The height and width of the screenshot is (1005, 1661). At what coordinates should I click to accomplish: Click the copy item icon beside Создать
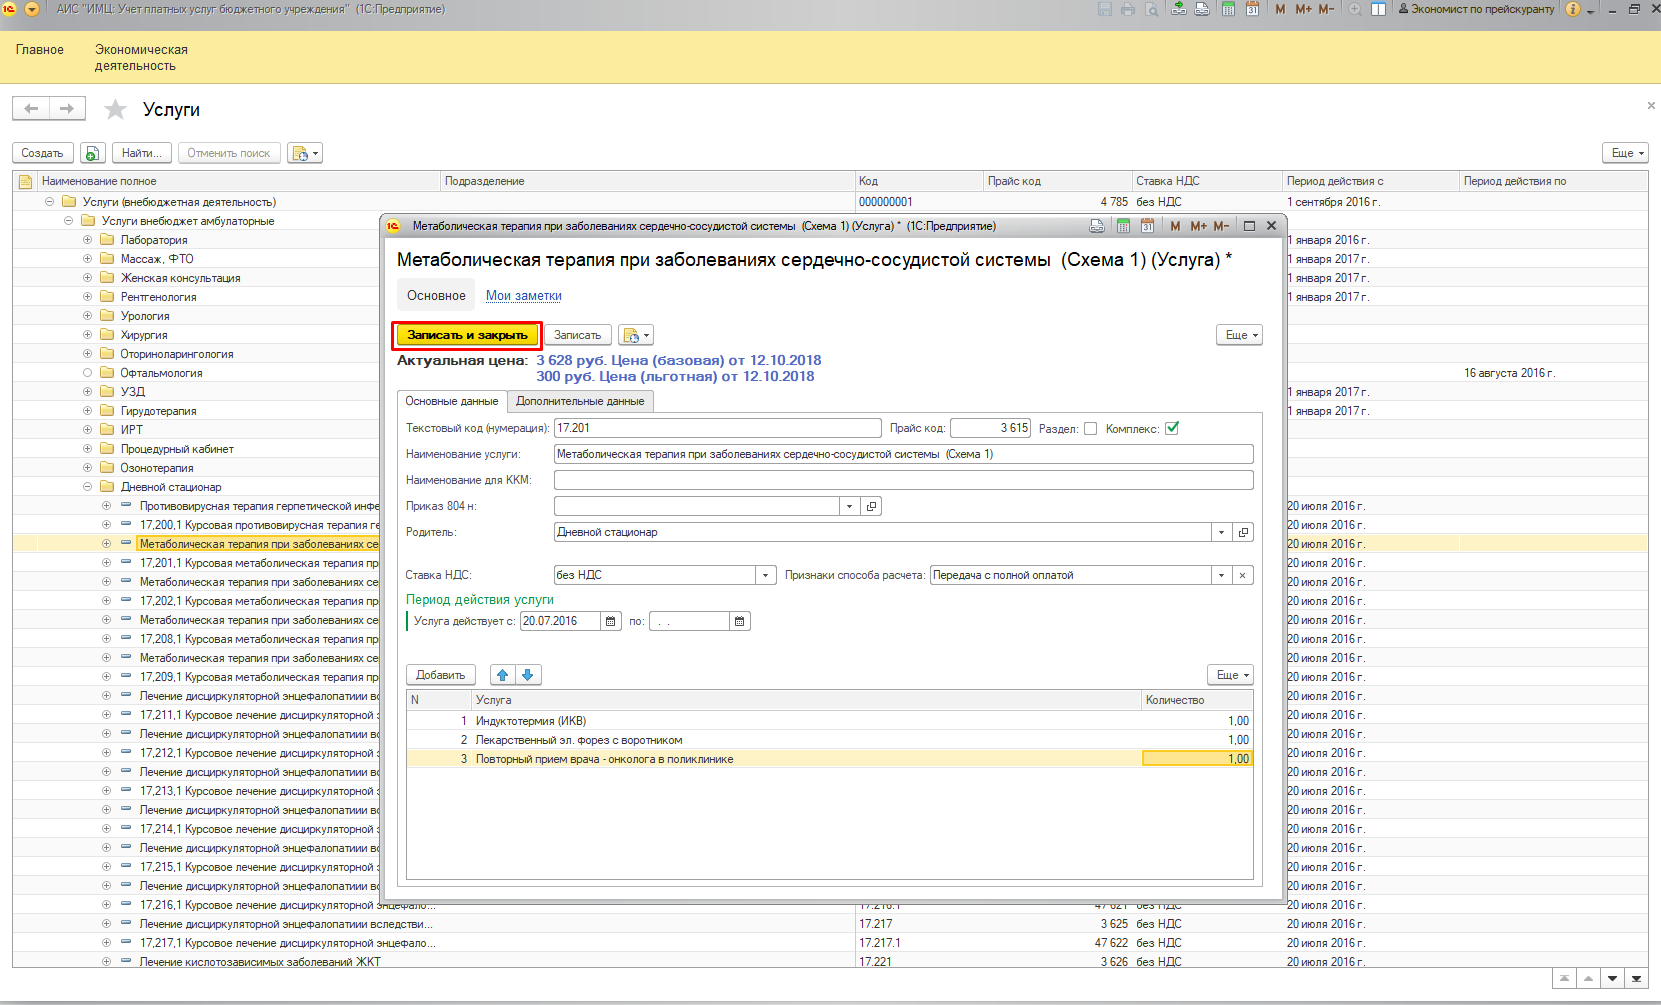pyautogui.click(x=92, y=153)
